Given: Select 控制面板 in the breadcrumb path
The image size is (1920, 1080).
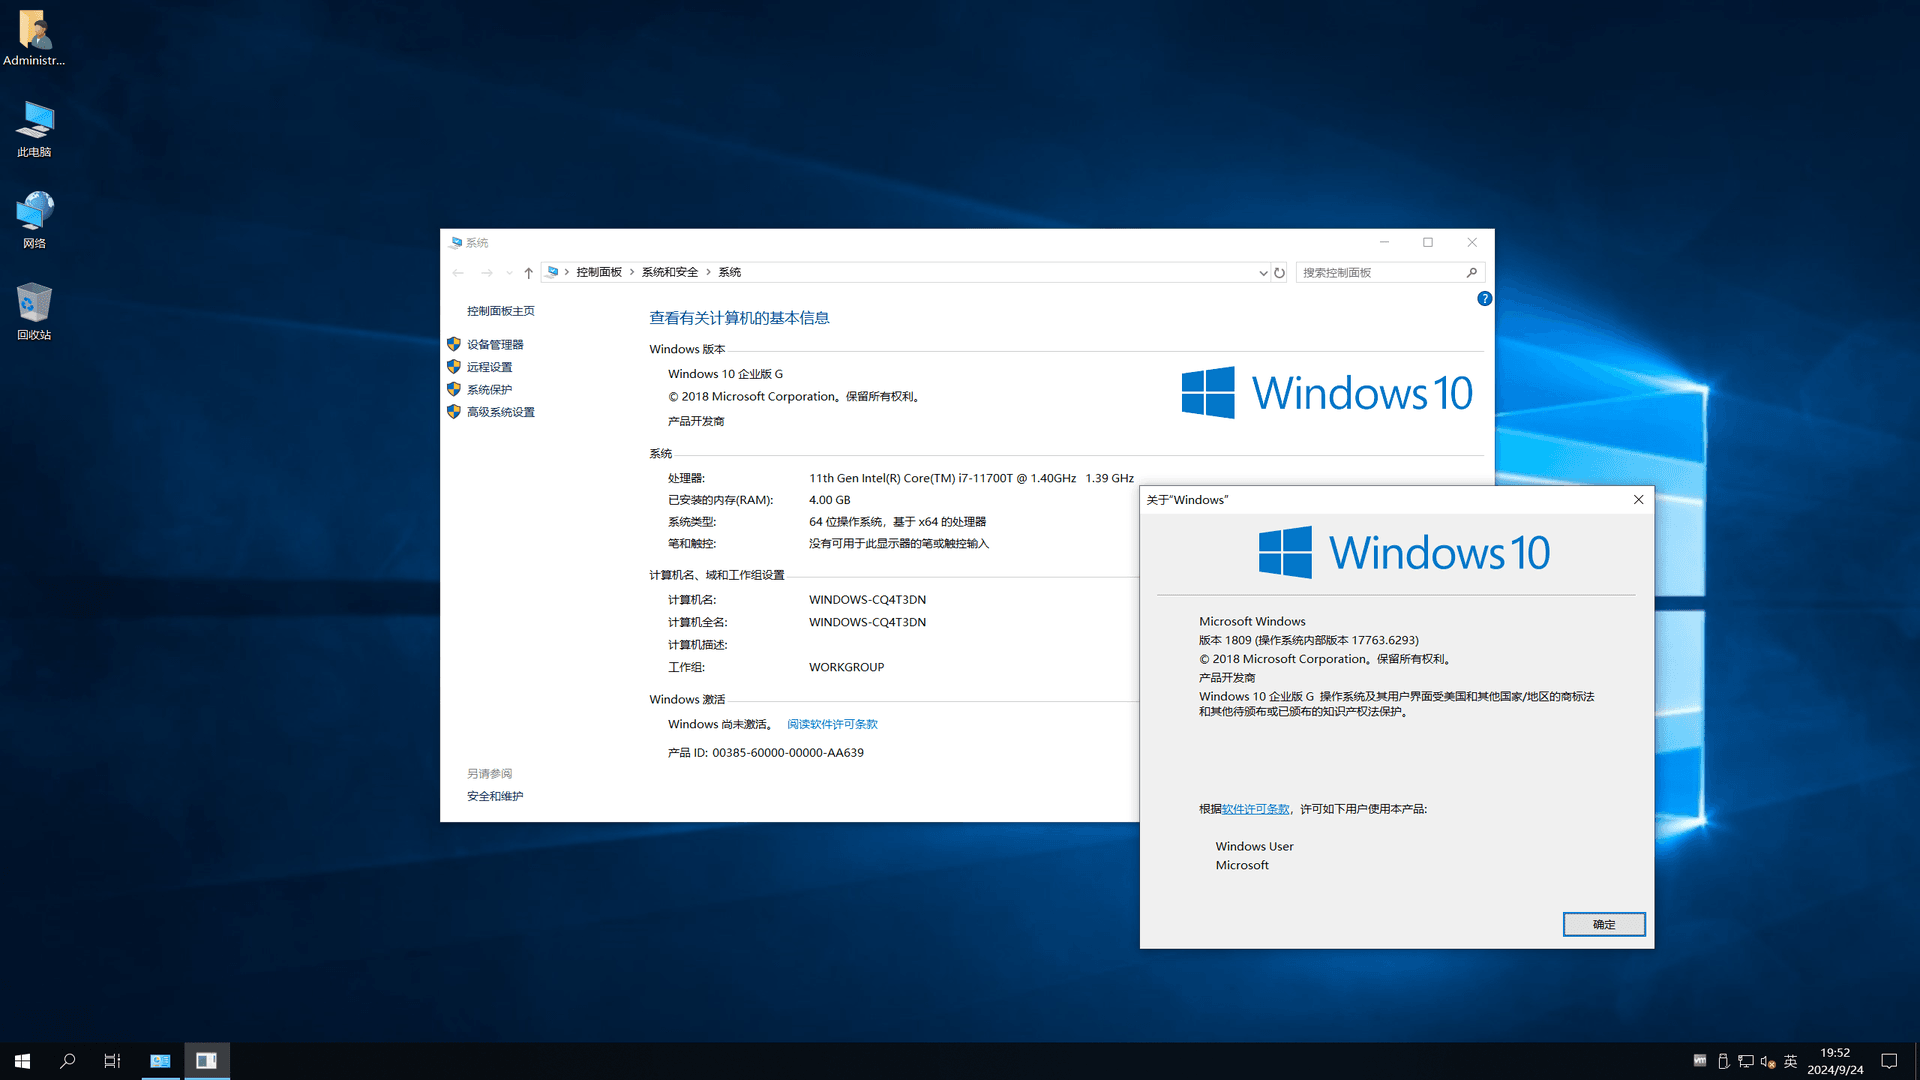Looking at the screenshot, I should [x=598, y=272].
